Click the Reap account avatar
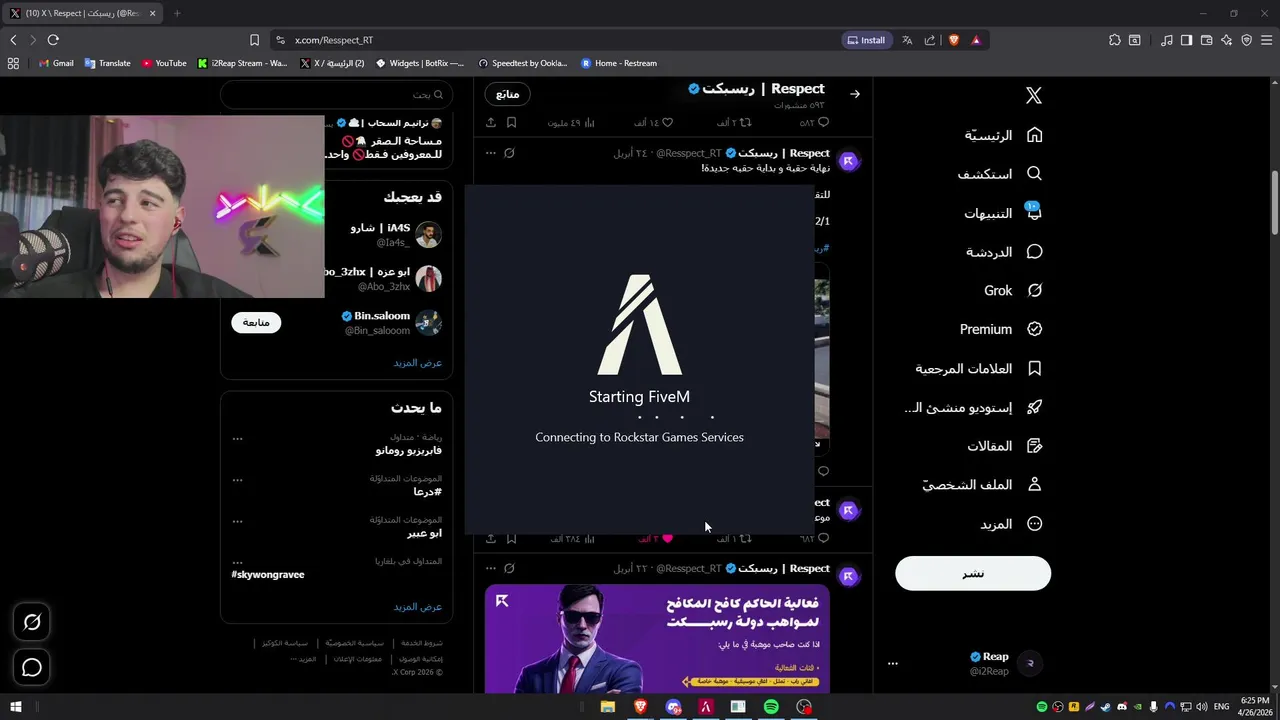The image size is (1280, 720). pyautogui.click(x=1030, y=663)
